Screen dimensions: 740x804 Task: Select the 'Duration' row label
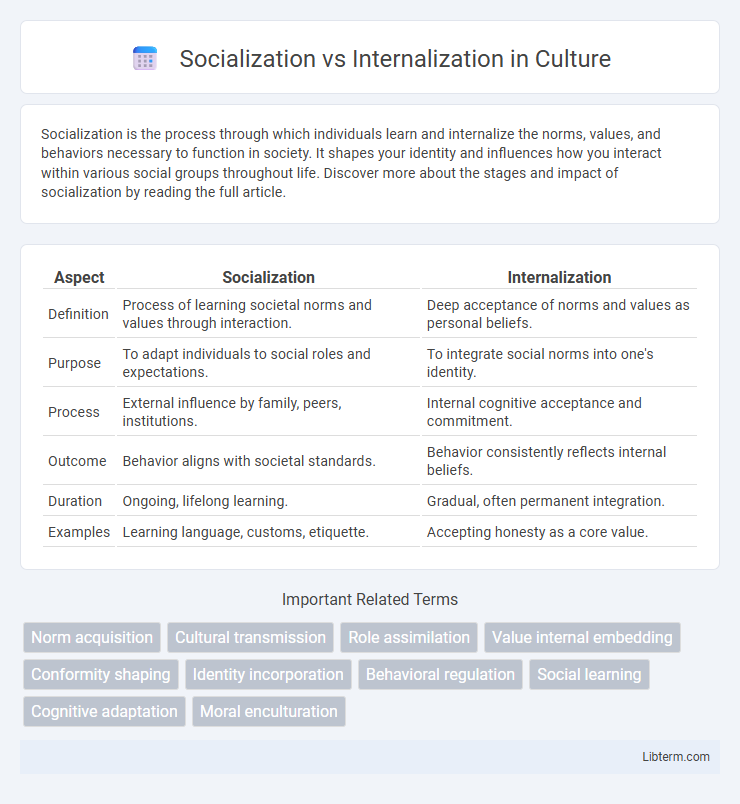pyautogui.click(x=75, y=500)
